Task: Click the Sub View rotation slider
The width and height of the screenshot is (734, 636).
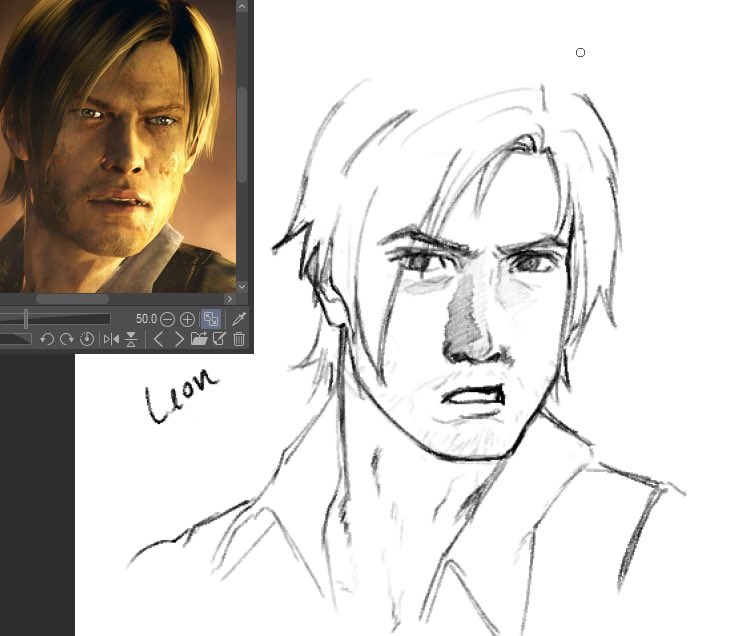Action: tap(15, 339)
